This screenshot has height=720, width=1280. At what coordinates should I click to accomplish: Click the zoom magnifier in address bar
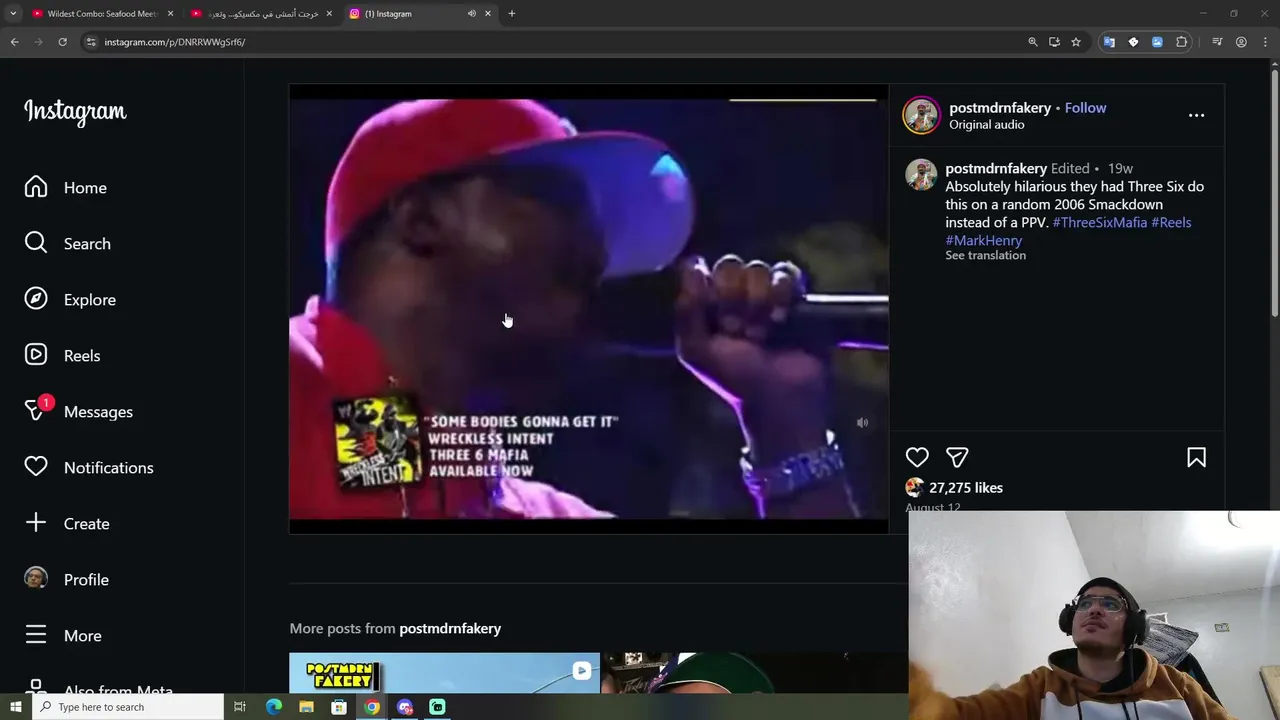tap(1033, 42)
